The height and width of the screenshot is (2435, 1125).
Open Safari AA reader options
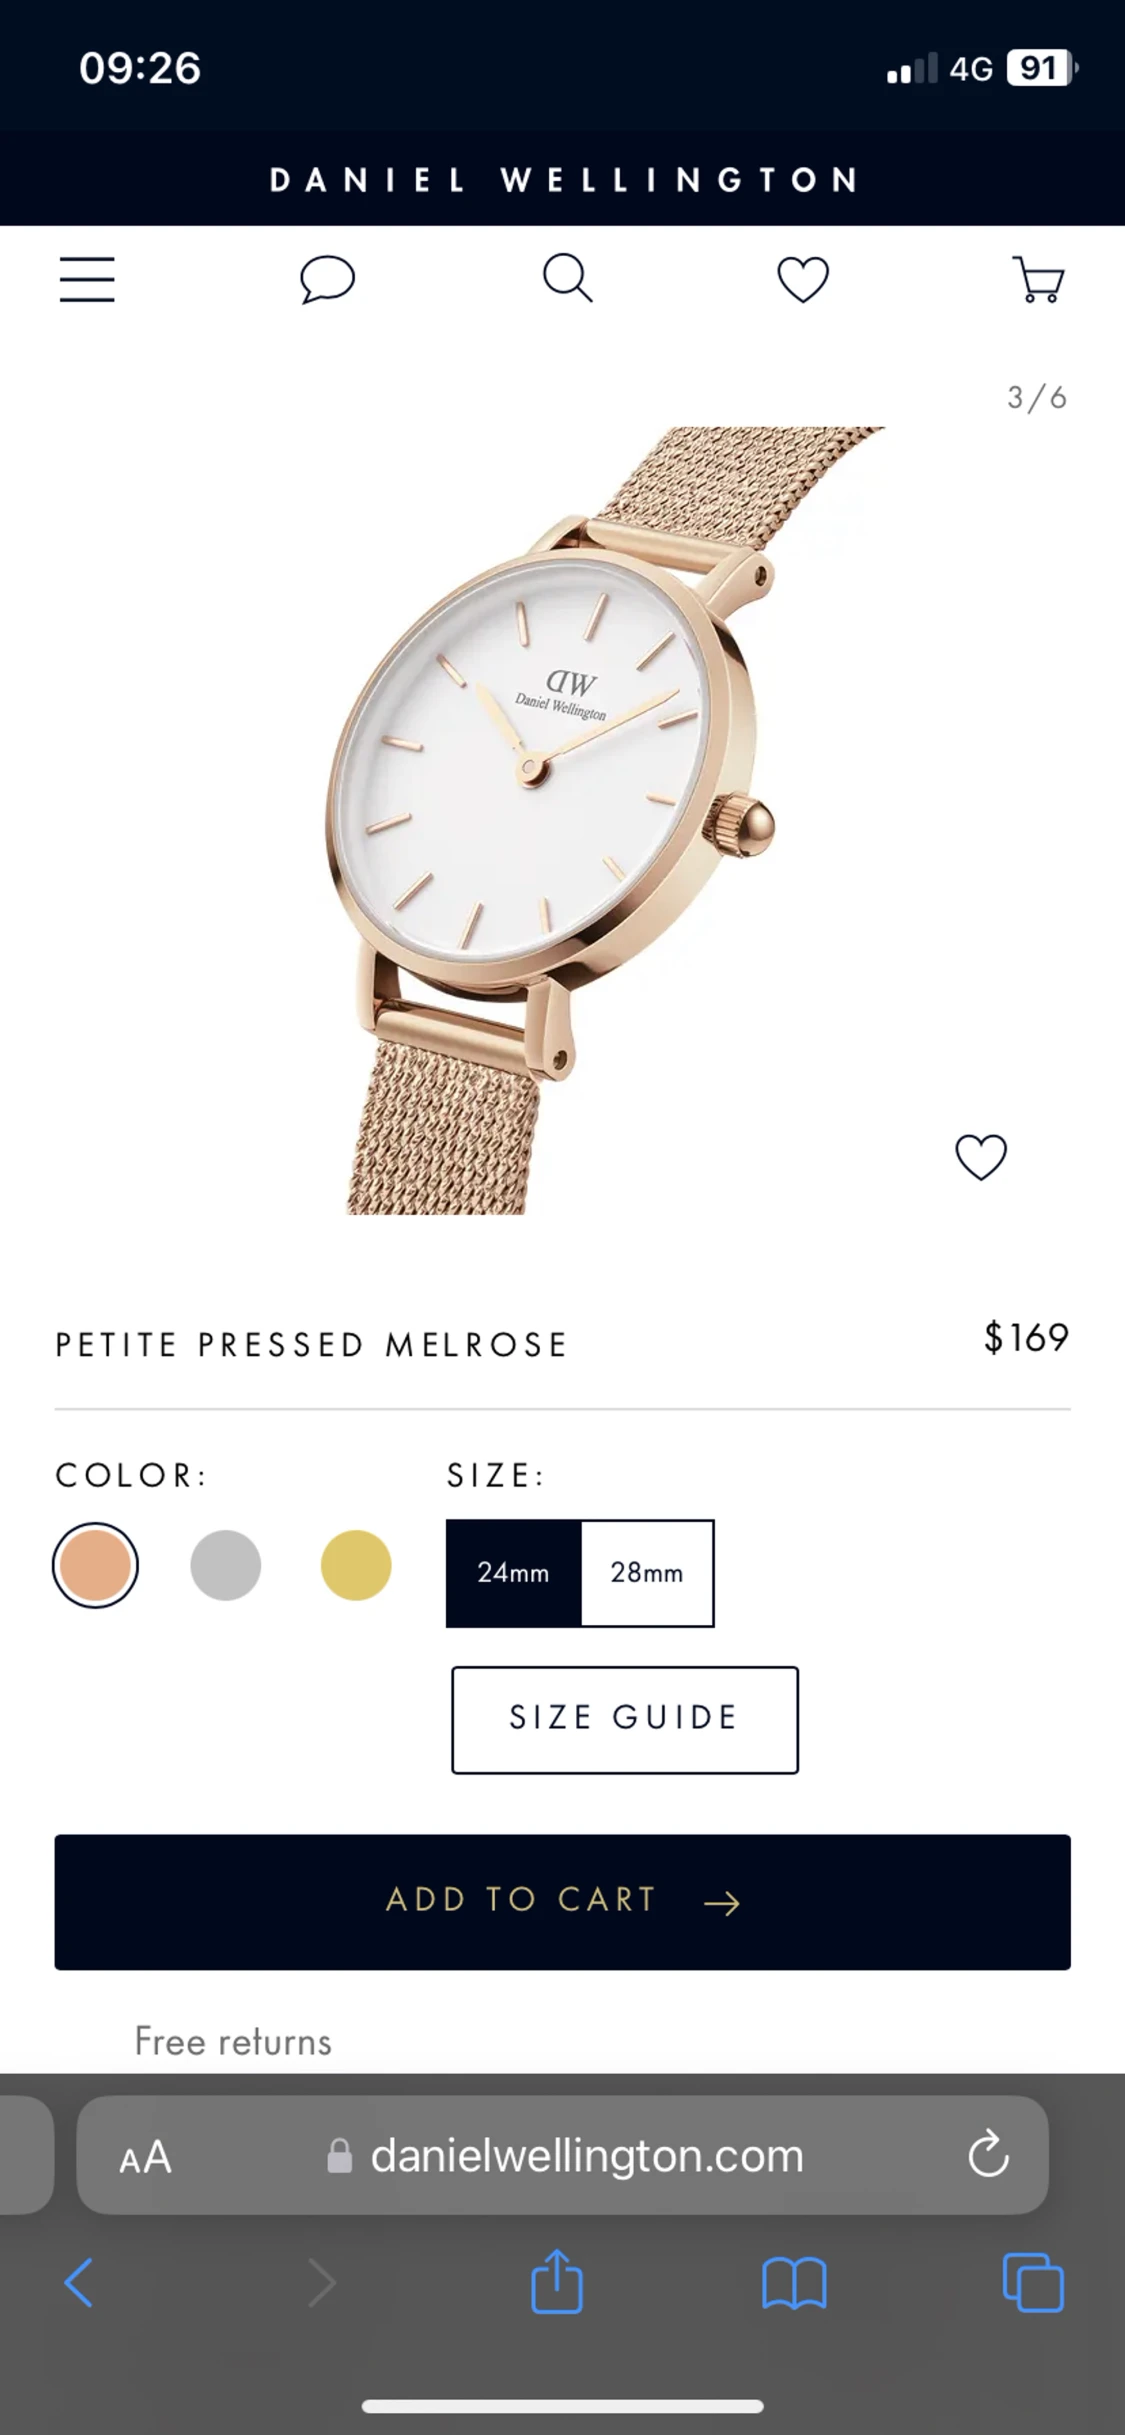(x=146, y=2157)
